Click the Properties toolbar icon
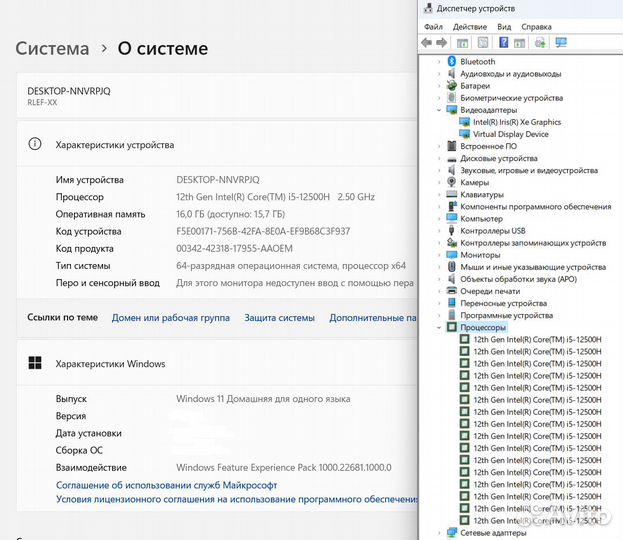 (x=482, y=43)
